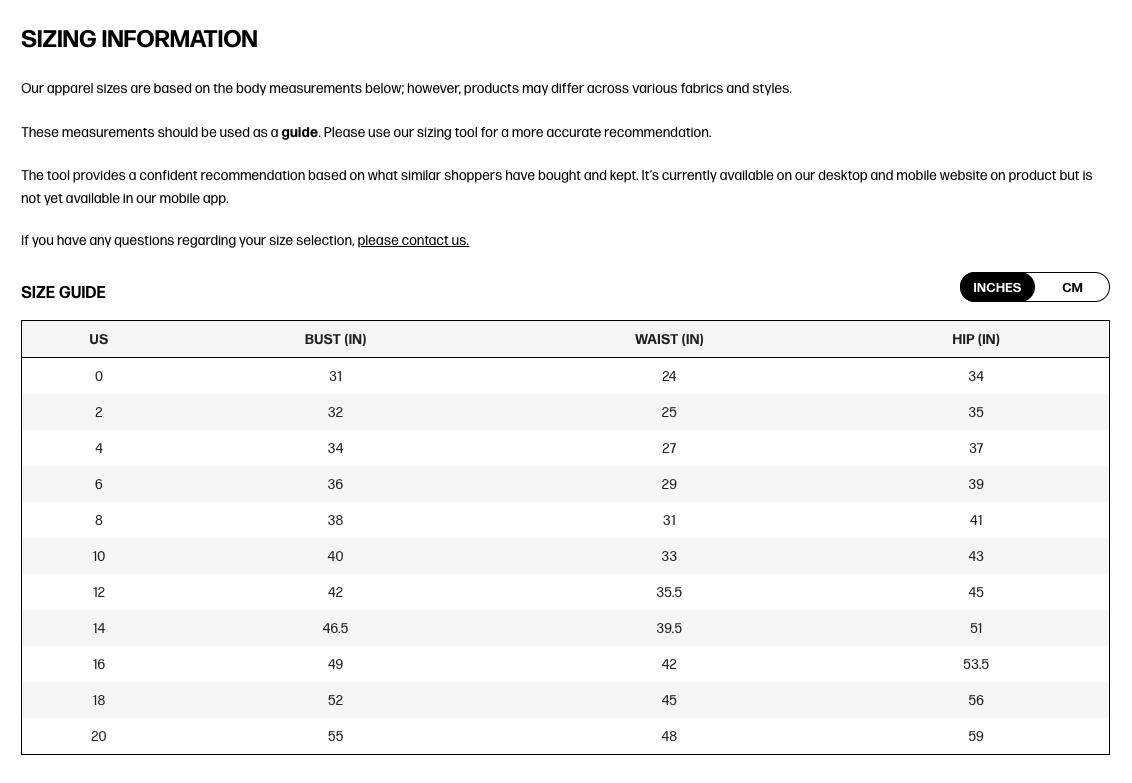1132x783 pixels.
Task: Select US size 0 row label
Action: pos(98,376)
